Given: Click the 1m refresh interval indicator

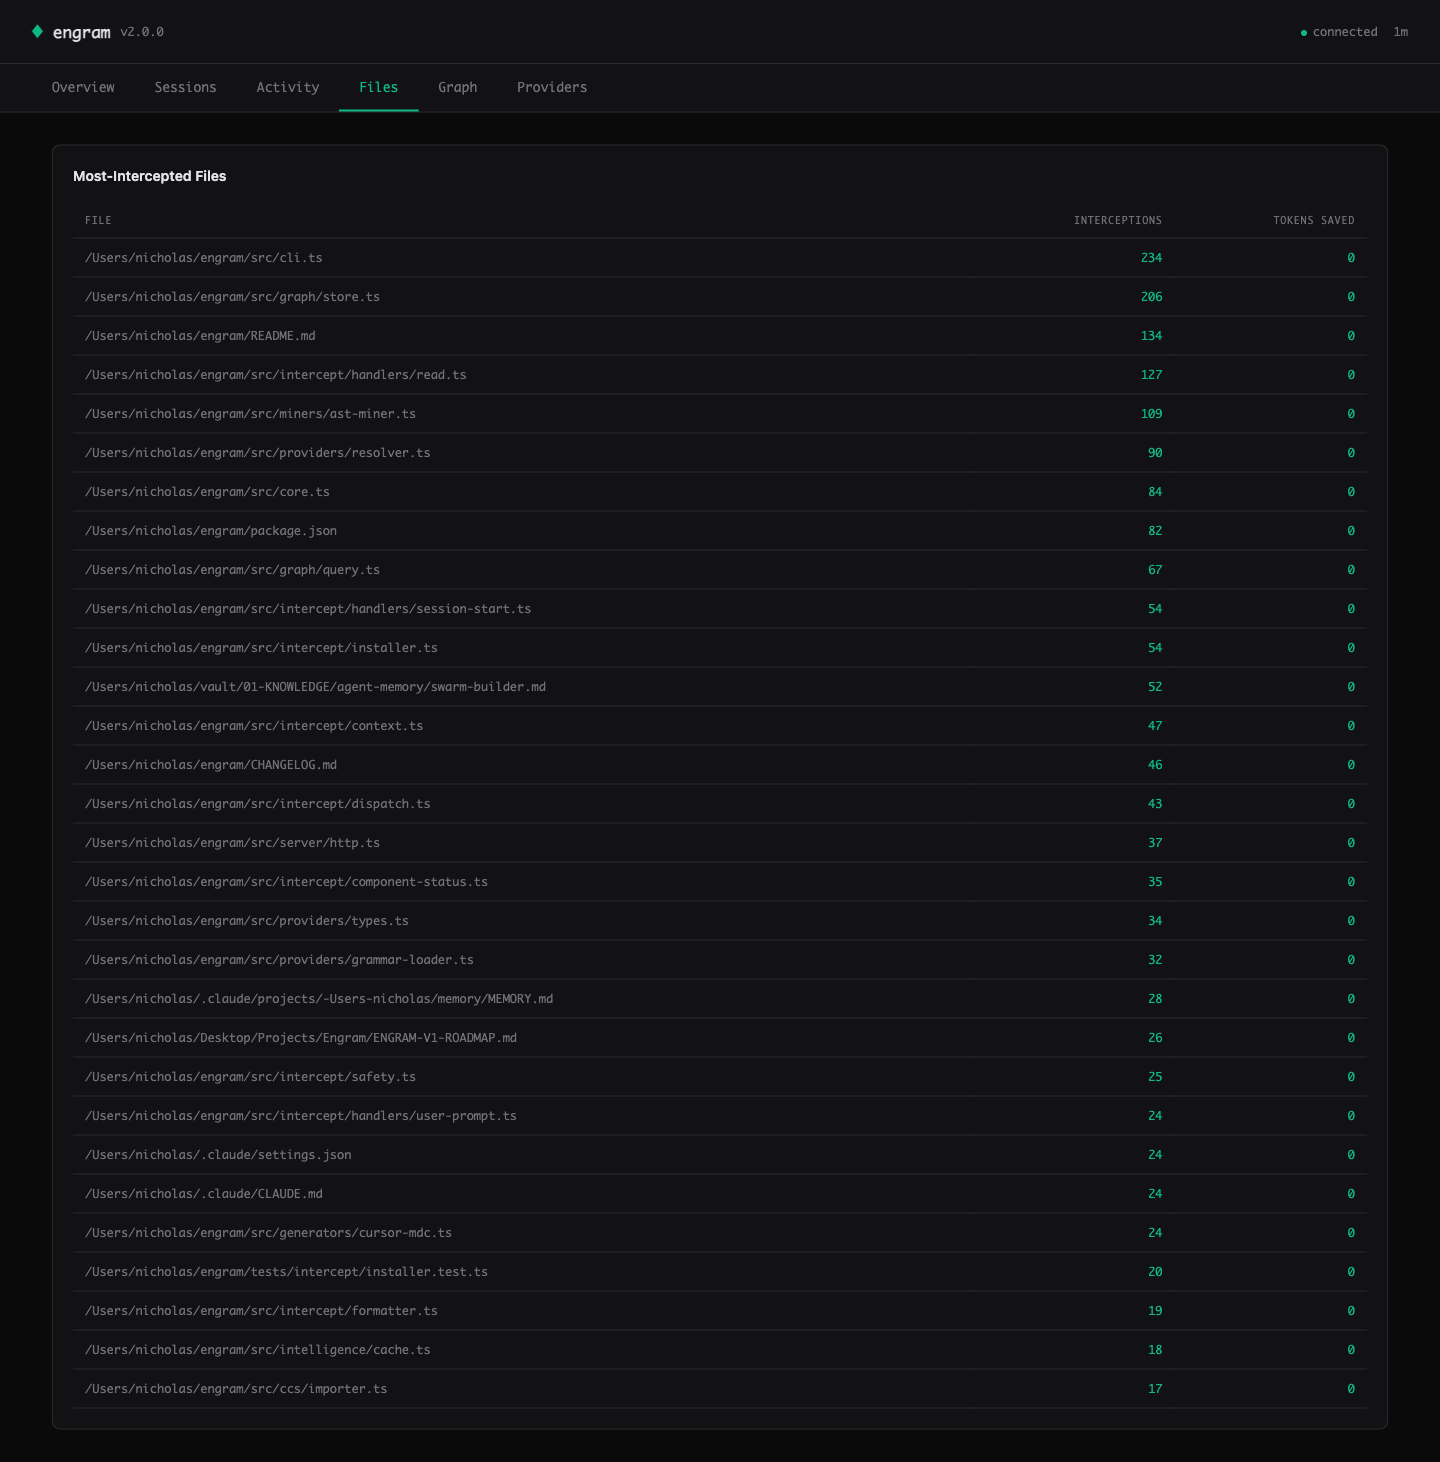Looking at the screenshot, I should tap(1400, 32).
